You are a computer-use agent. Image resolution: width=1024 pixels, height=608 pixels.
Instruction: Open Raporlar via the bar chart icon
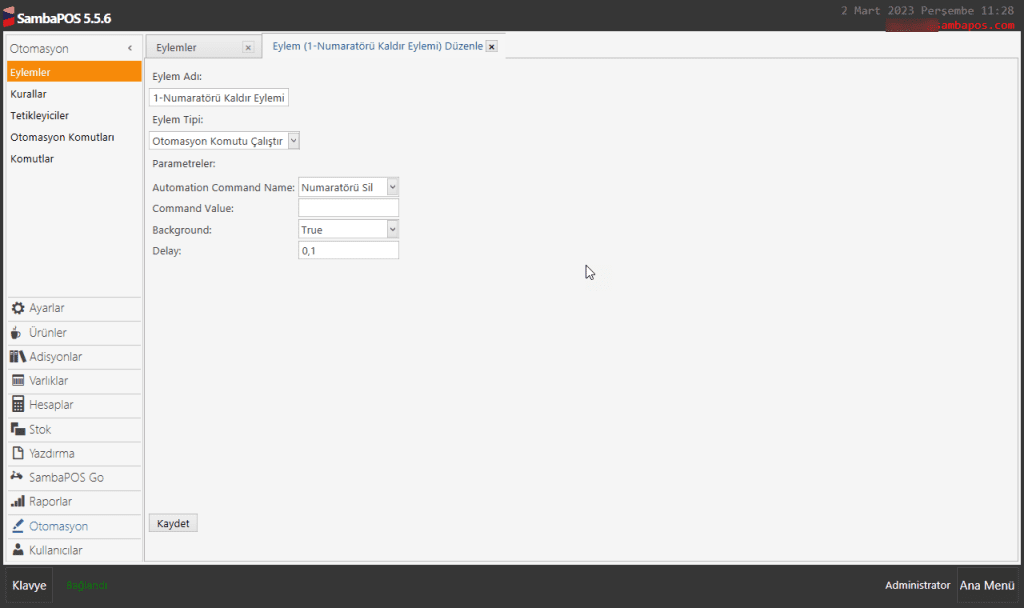pyautogui.click(x=17, y=501)
